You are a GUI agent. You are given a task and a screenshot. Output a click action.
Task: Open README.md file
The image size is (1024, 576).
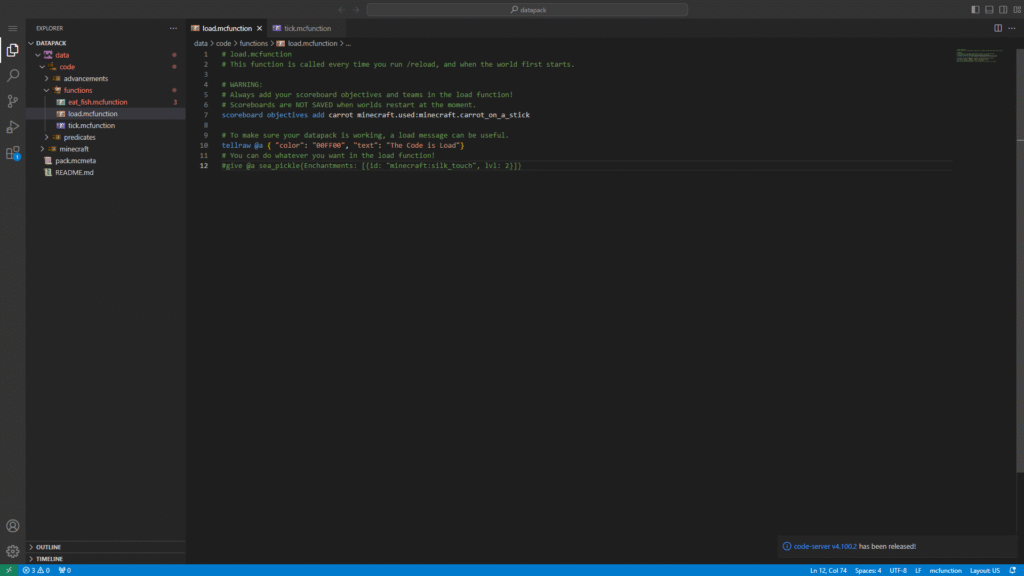pyautogui.click(x=74, y=172)
